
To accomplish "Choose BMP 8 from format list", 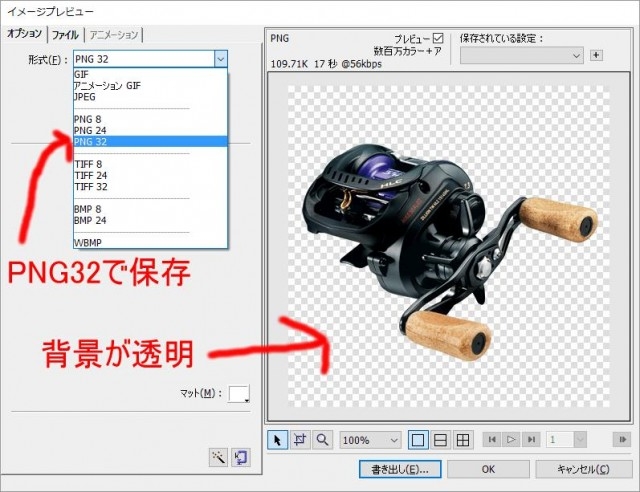I will [150, 209].
